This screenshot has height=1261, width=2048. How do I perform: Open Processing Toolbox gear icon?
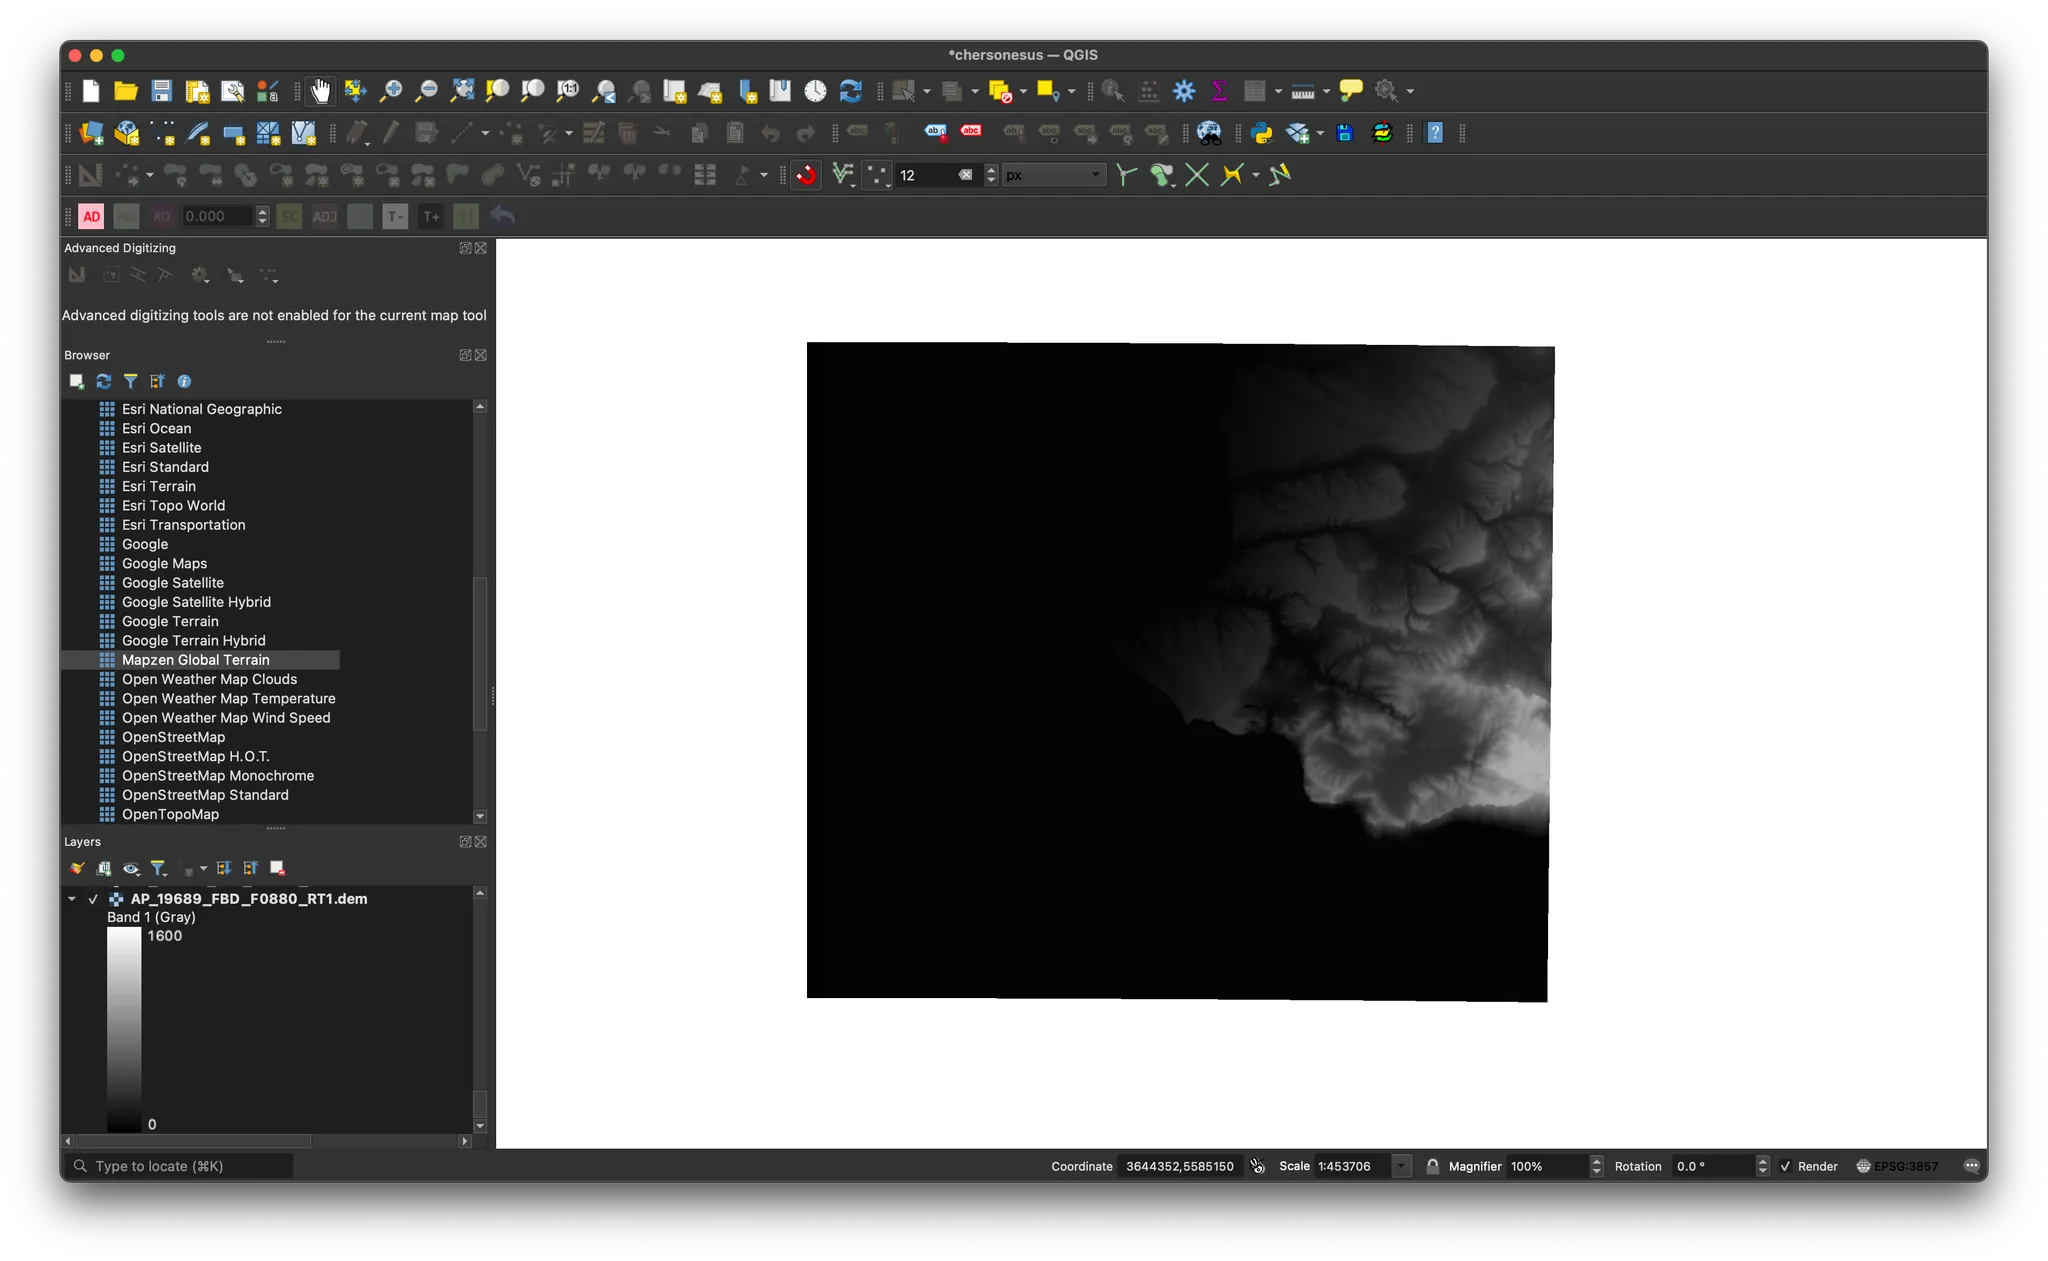1184,91
